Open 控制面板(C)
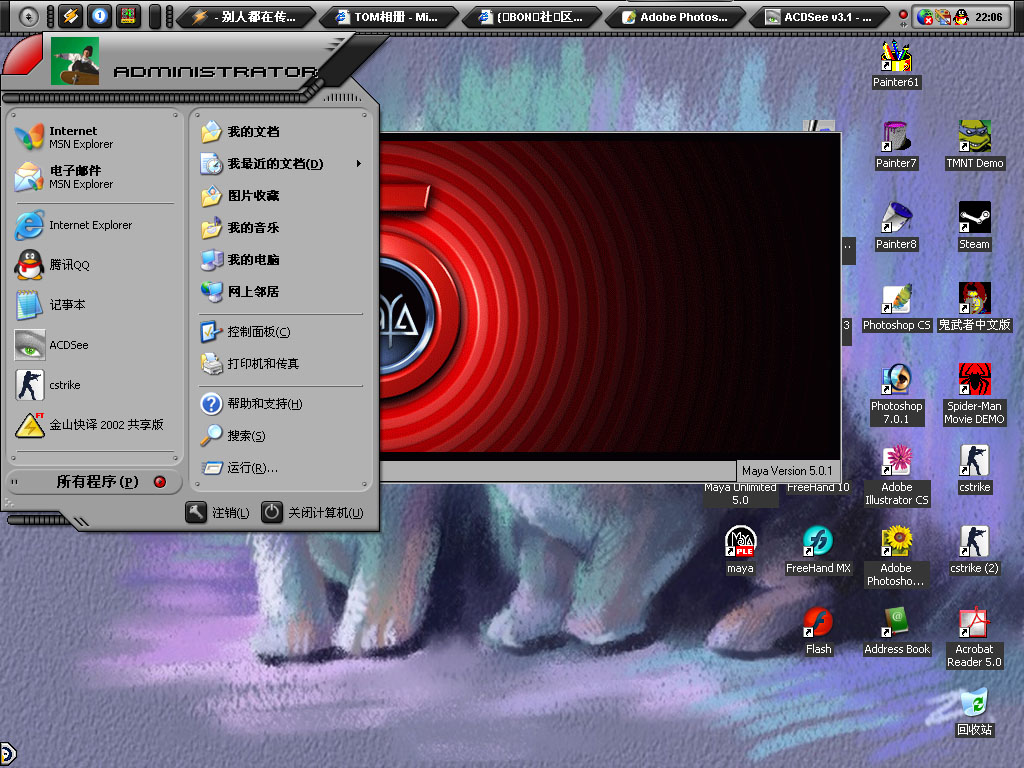Screen dimensions: 1024x768 click(281, 332)
